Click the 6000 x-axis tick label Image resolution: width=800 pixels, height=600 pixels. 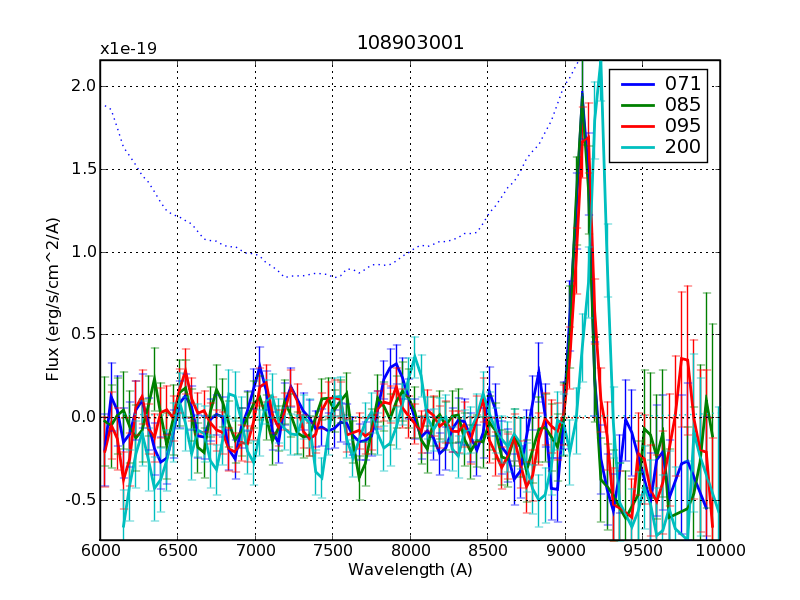100,551
